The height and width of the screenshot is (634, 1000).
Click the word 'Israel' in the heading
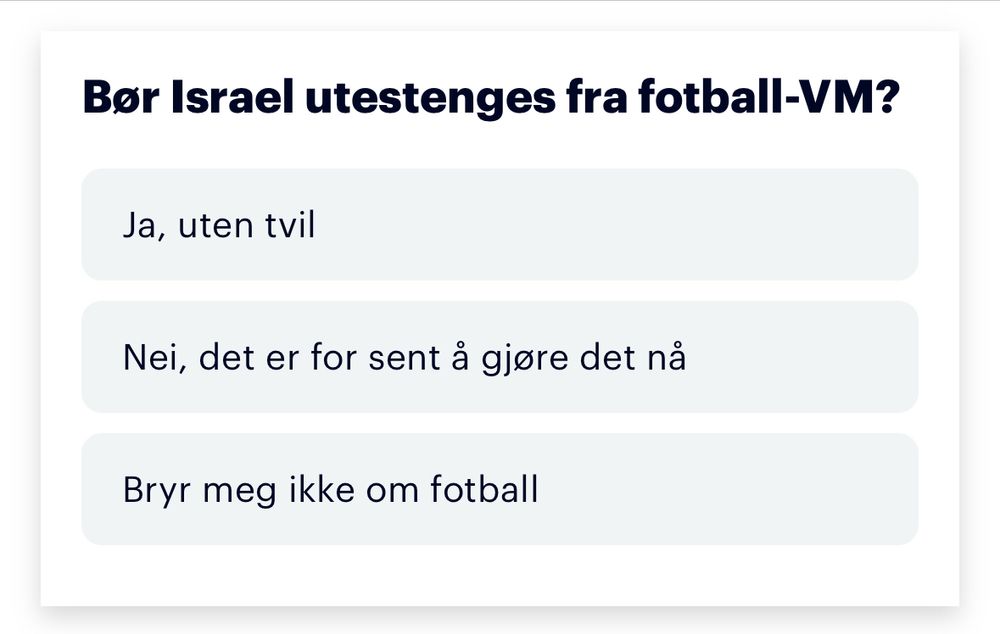click(x=233, y=97)
